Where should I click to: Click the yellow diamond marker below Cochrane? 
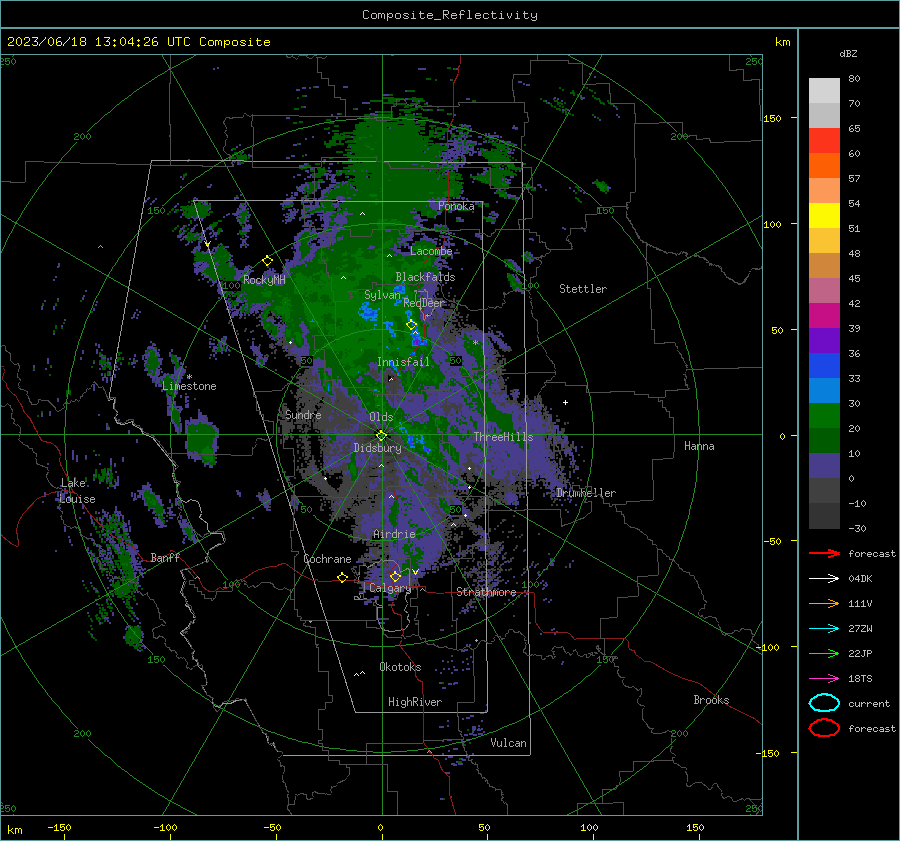(343, 577)
